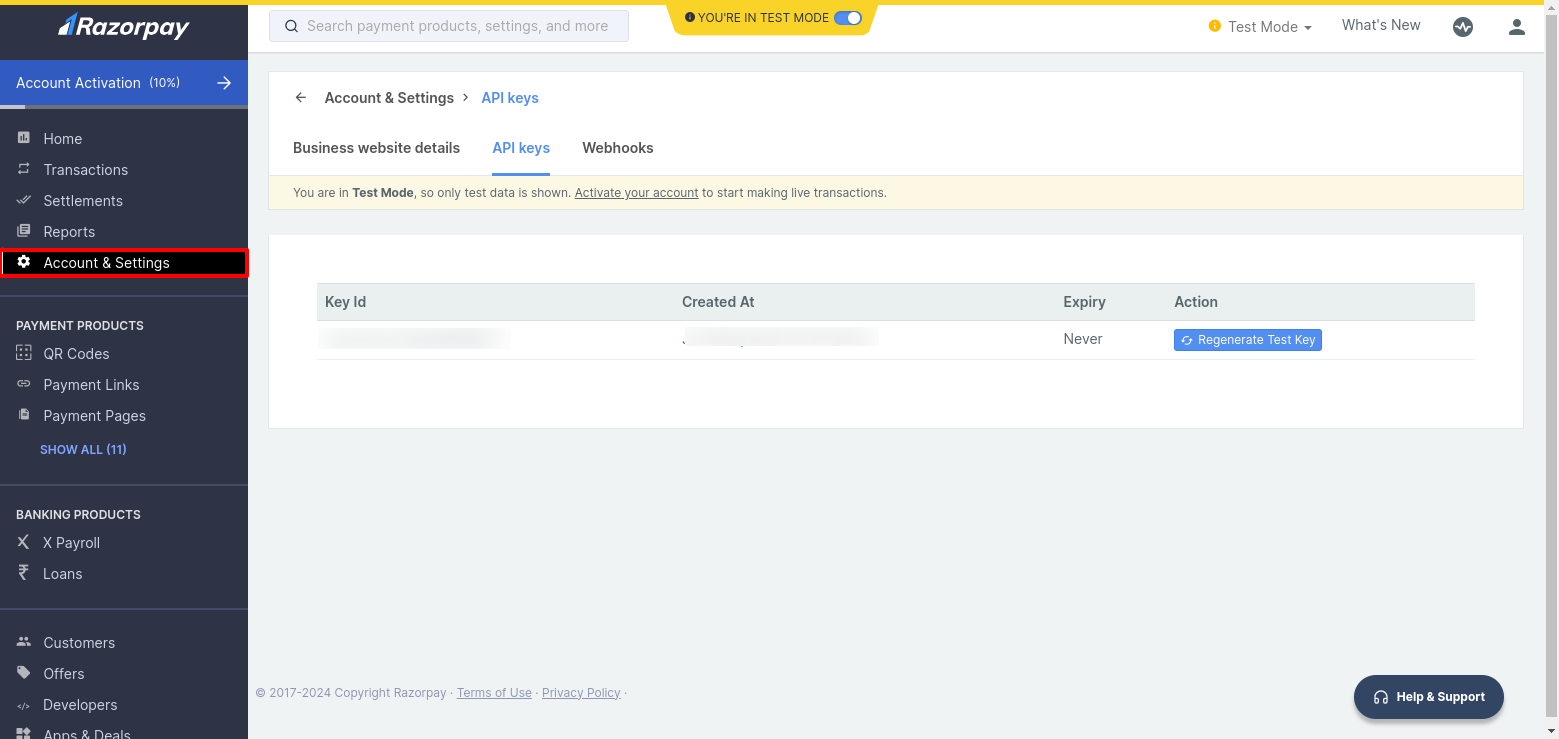1559x739 pixels.
Task: Toggle the Test Mode switch off
Action: point(847,18)
